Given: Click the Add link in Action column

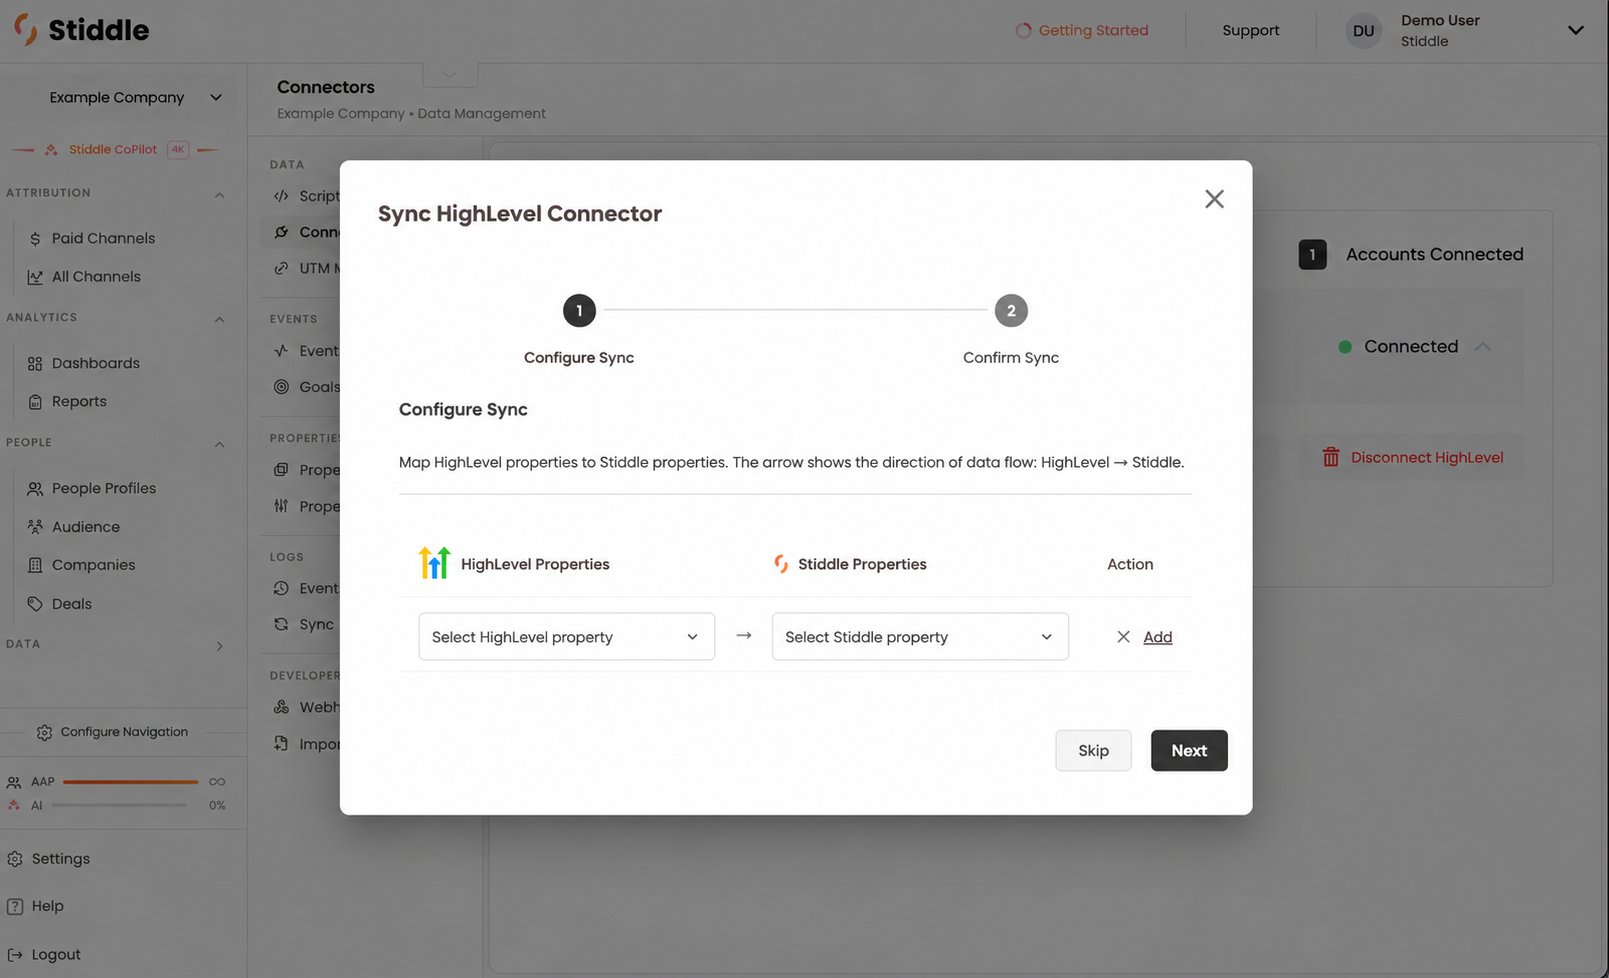Looking at the screenshot, I should pyautogui.click(x=1157, y=637).
